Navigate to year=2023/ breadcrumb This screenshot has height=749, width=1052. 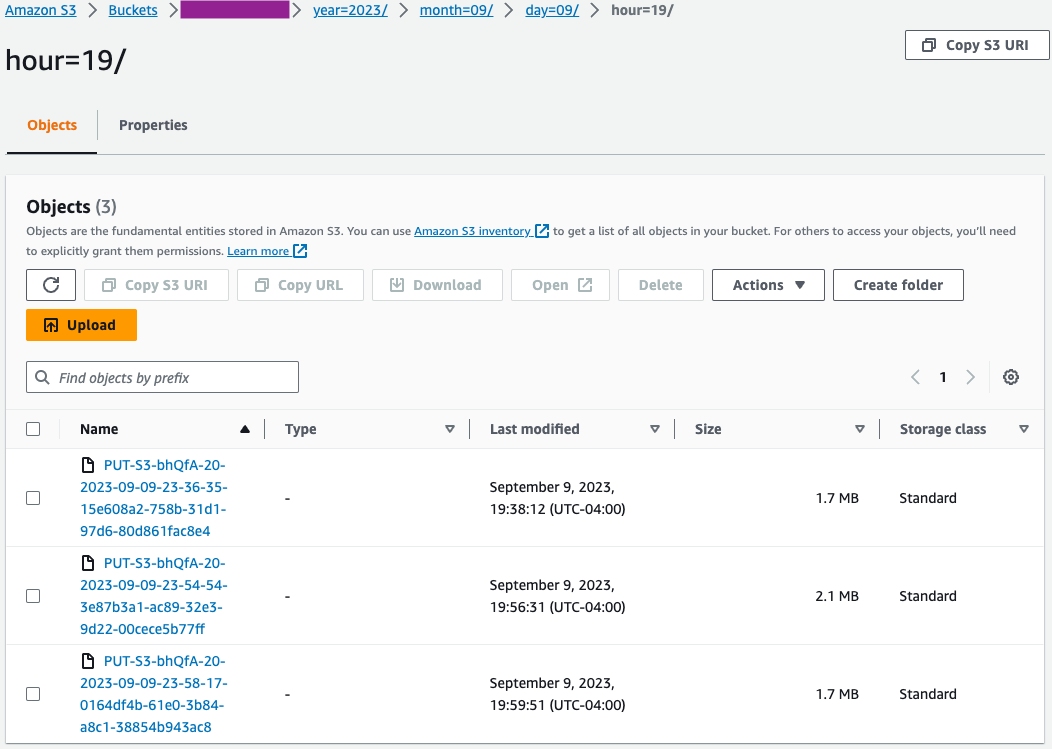coord(350,11)
